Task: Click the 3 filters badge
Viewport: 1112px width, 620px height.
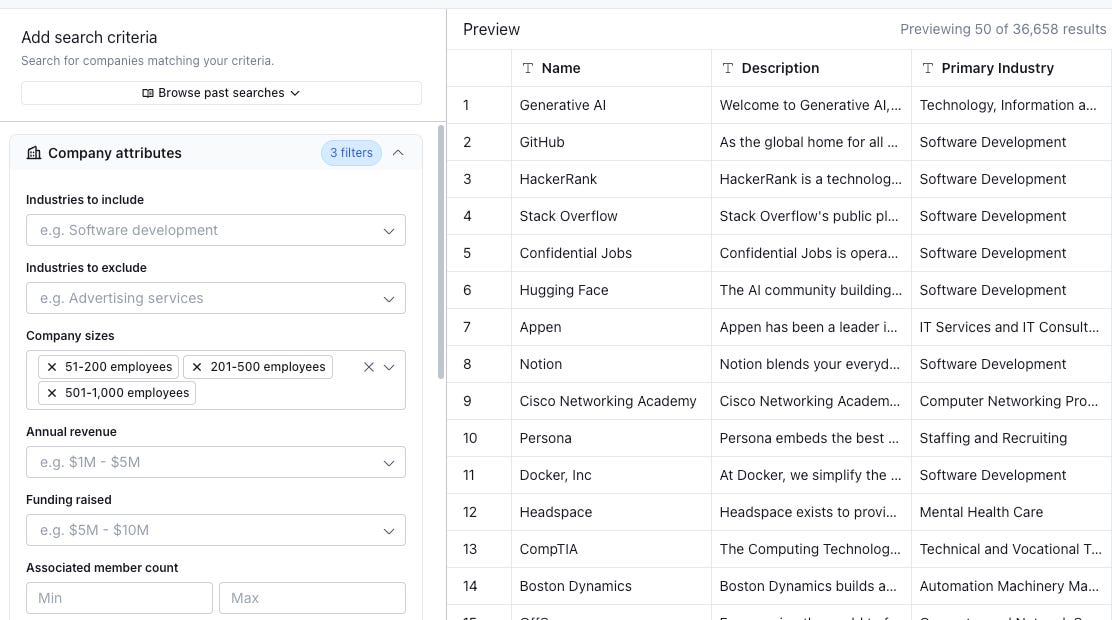Action: point(351,153)
